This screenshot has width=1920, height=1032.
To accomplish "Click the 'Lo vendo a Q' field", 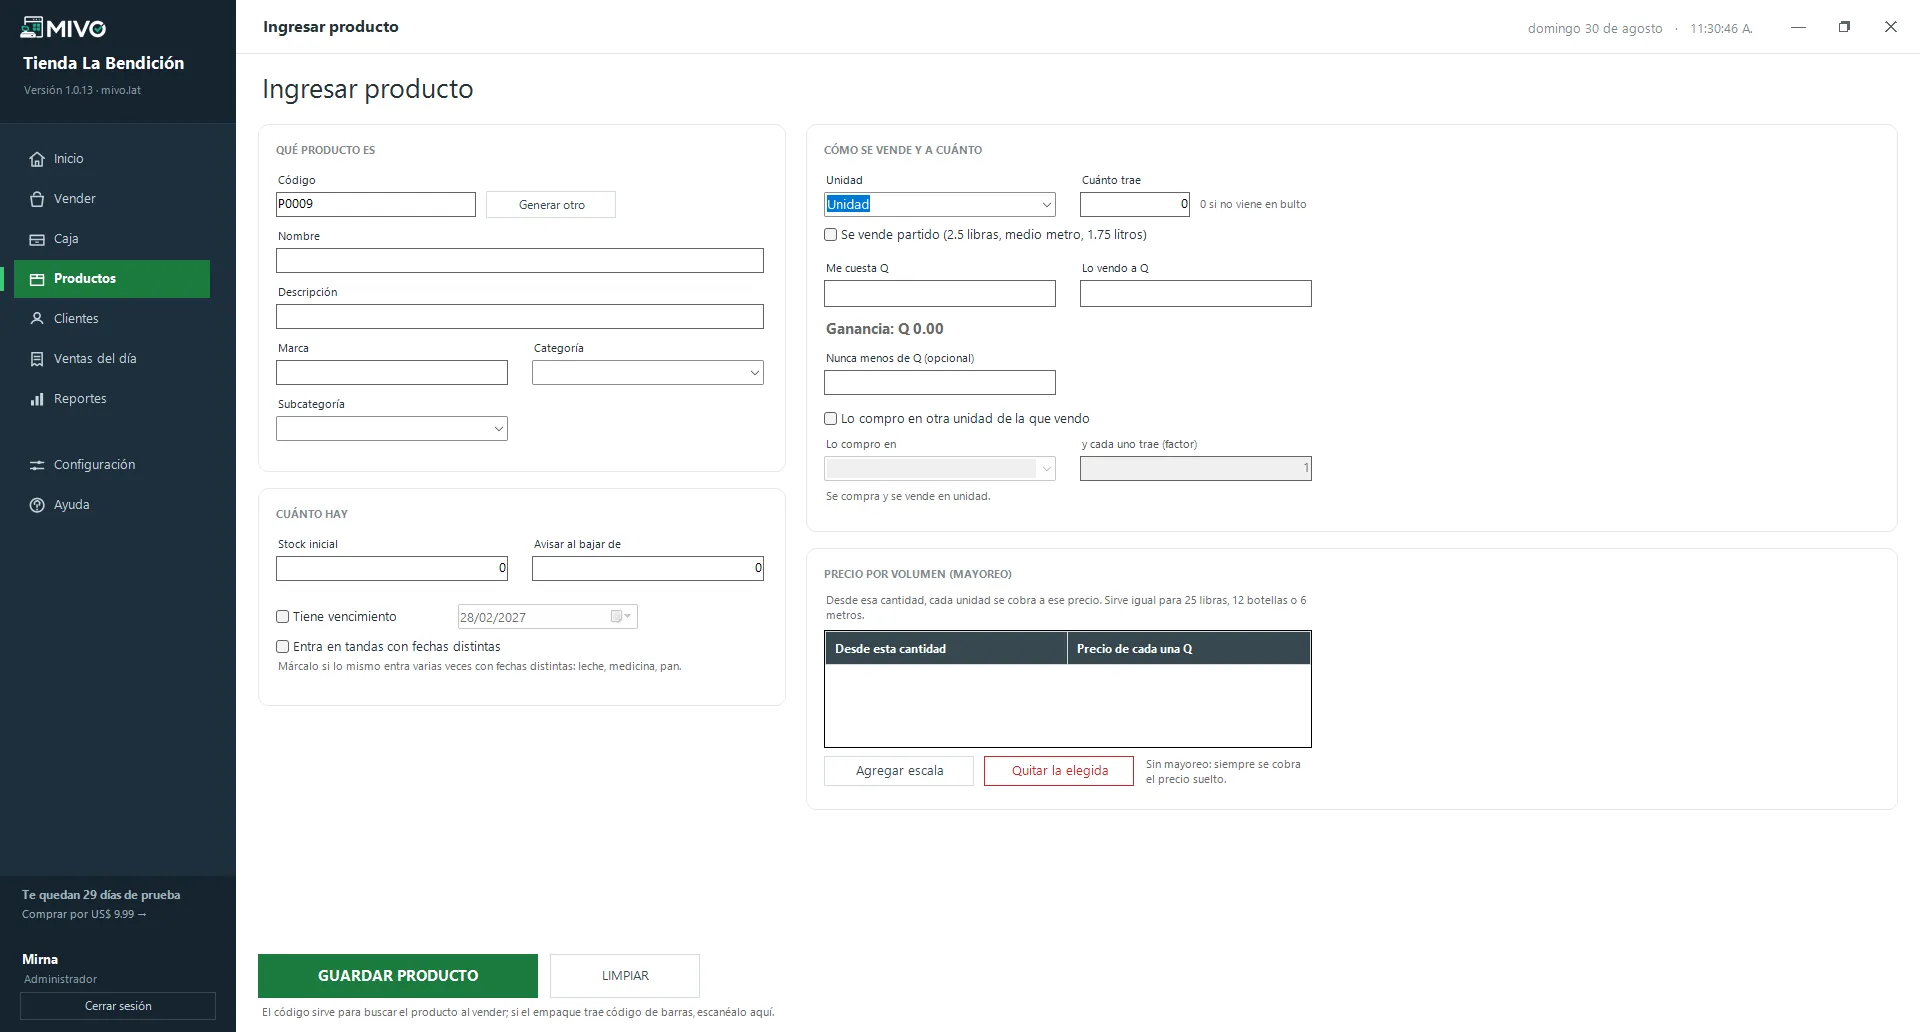I will click(x=1196, y=293).
